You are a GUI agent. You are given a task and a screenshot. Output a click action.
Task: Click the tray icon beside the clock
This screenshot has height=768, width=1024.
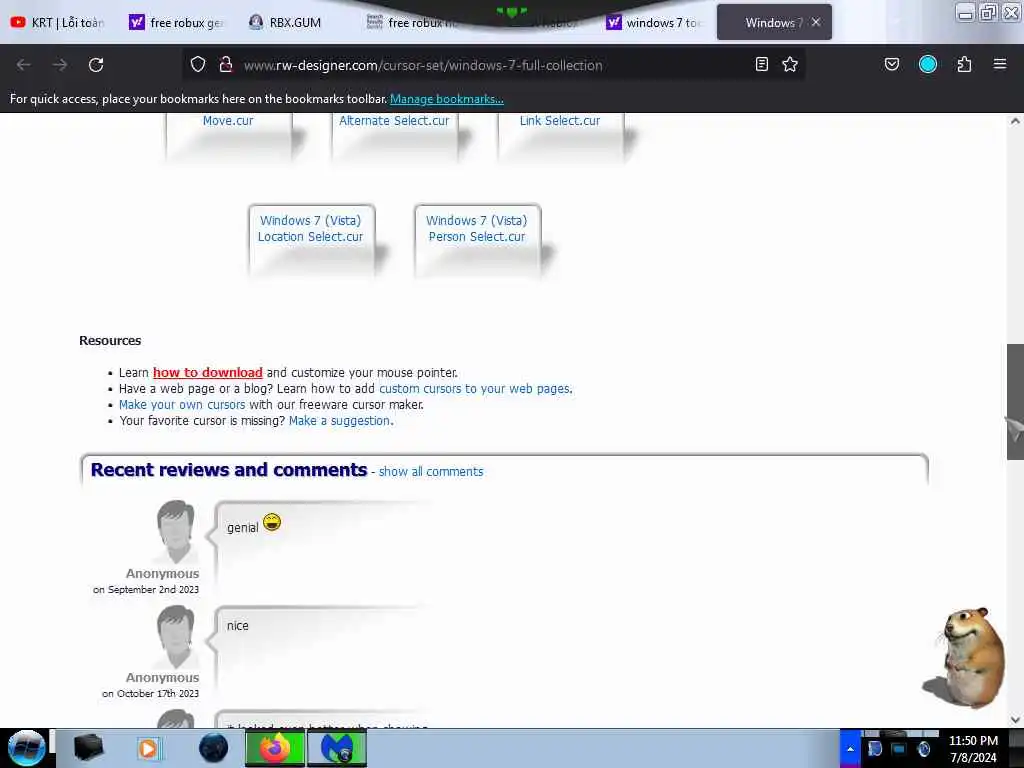coord(924,749)
